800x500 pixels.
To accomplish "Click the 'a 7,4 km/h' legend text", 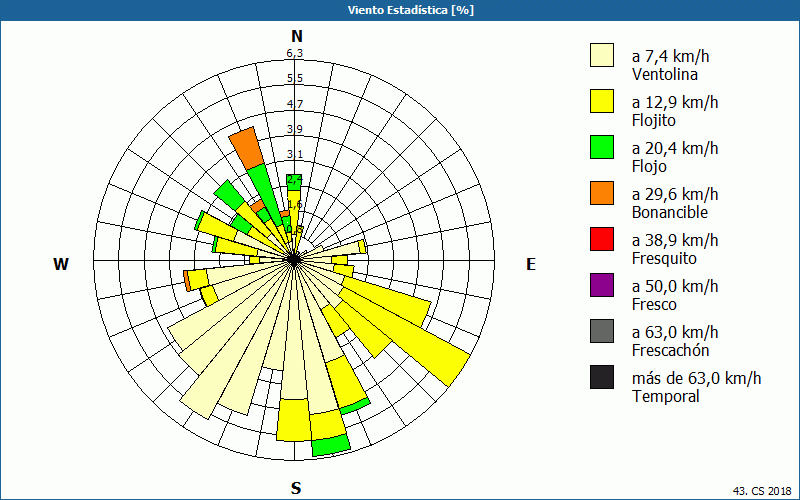I will coord(670,56).
